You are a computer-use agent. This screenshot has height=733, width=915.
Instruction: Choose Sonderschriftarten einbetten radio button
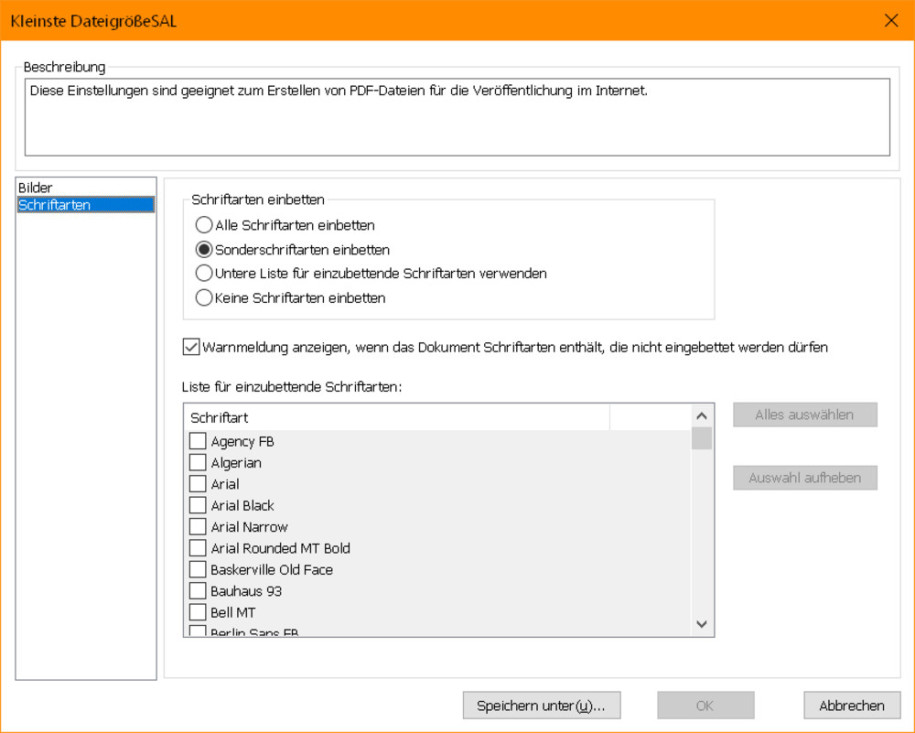(x=204, y=249)
